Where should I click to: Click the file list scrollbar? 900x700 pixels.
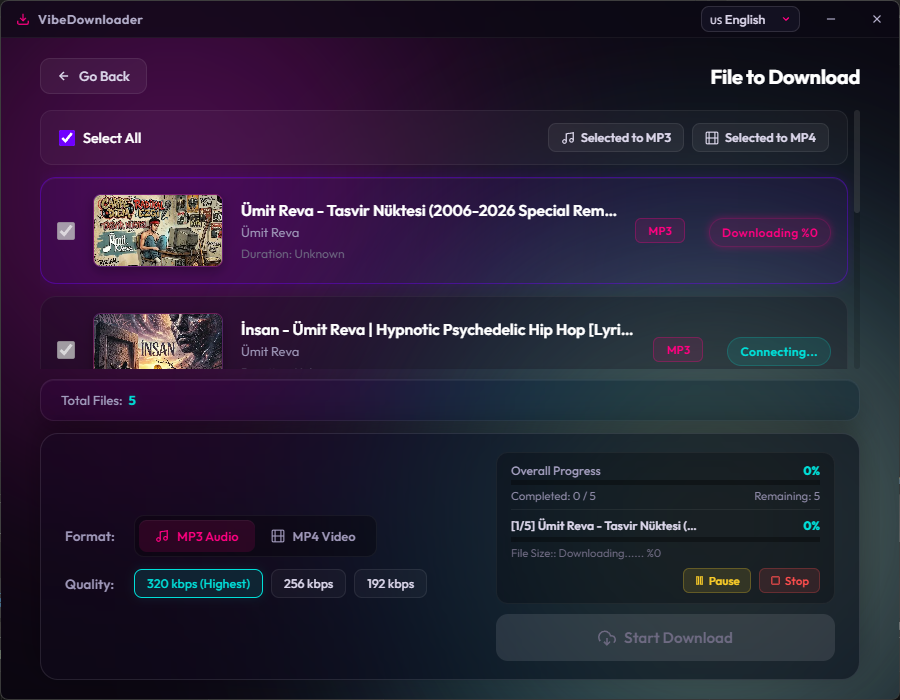(857, 162)
